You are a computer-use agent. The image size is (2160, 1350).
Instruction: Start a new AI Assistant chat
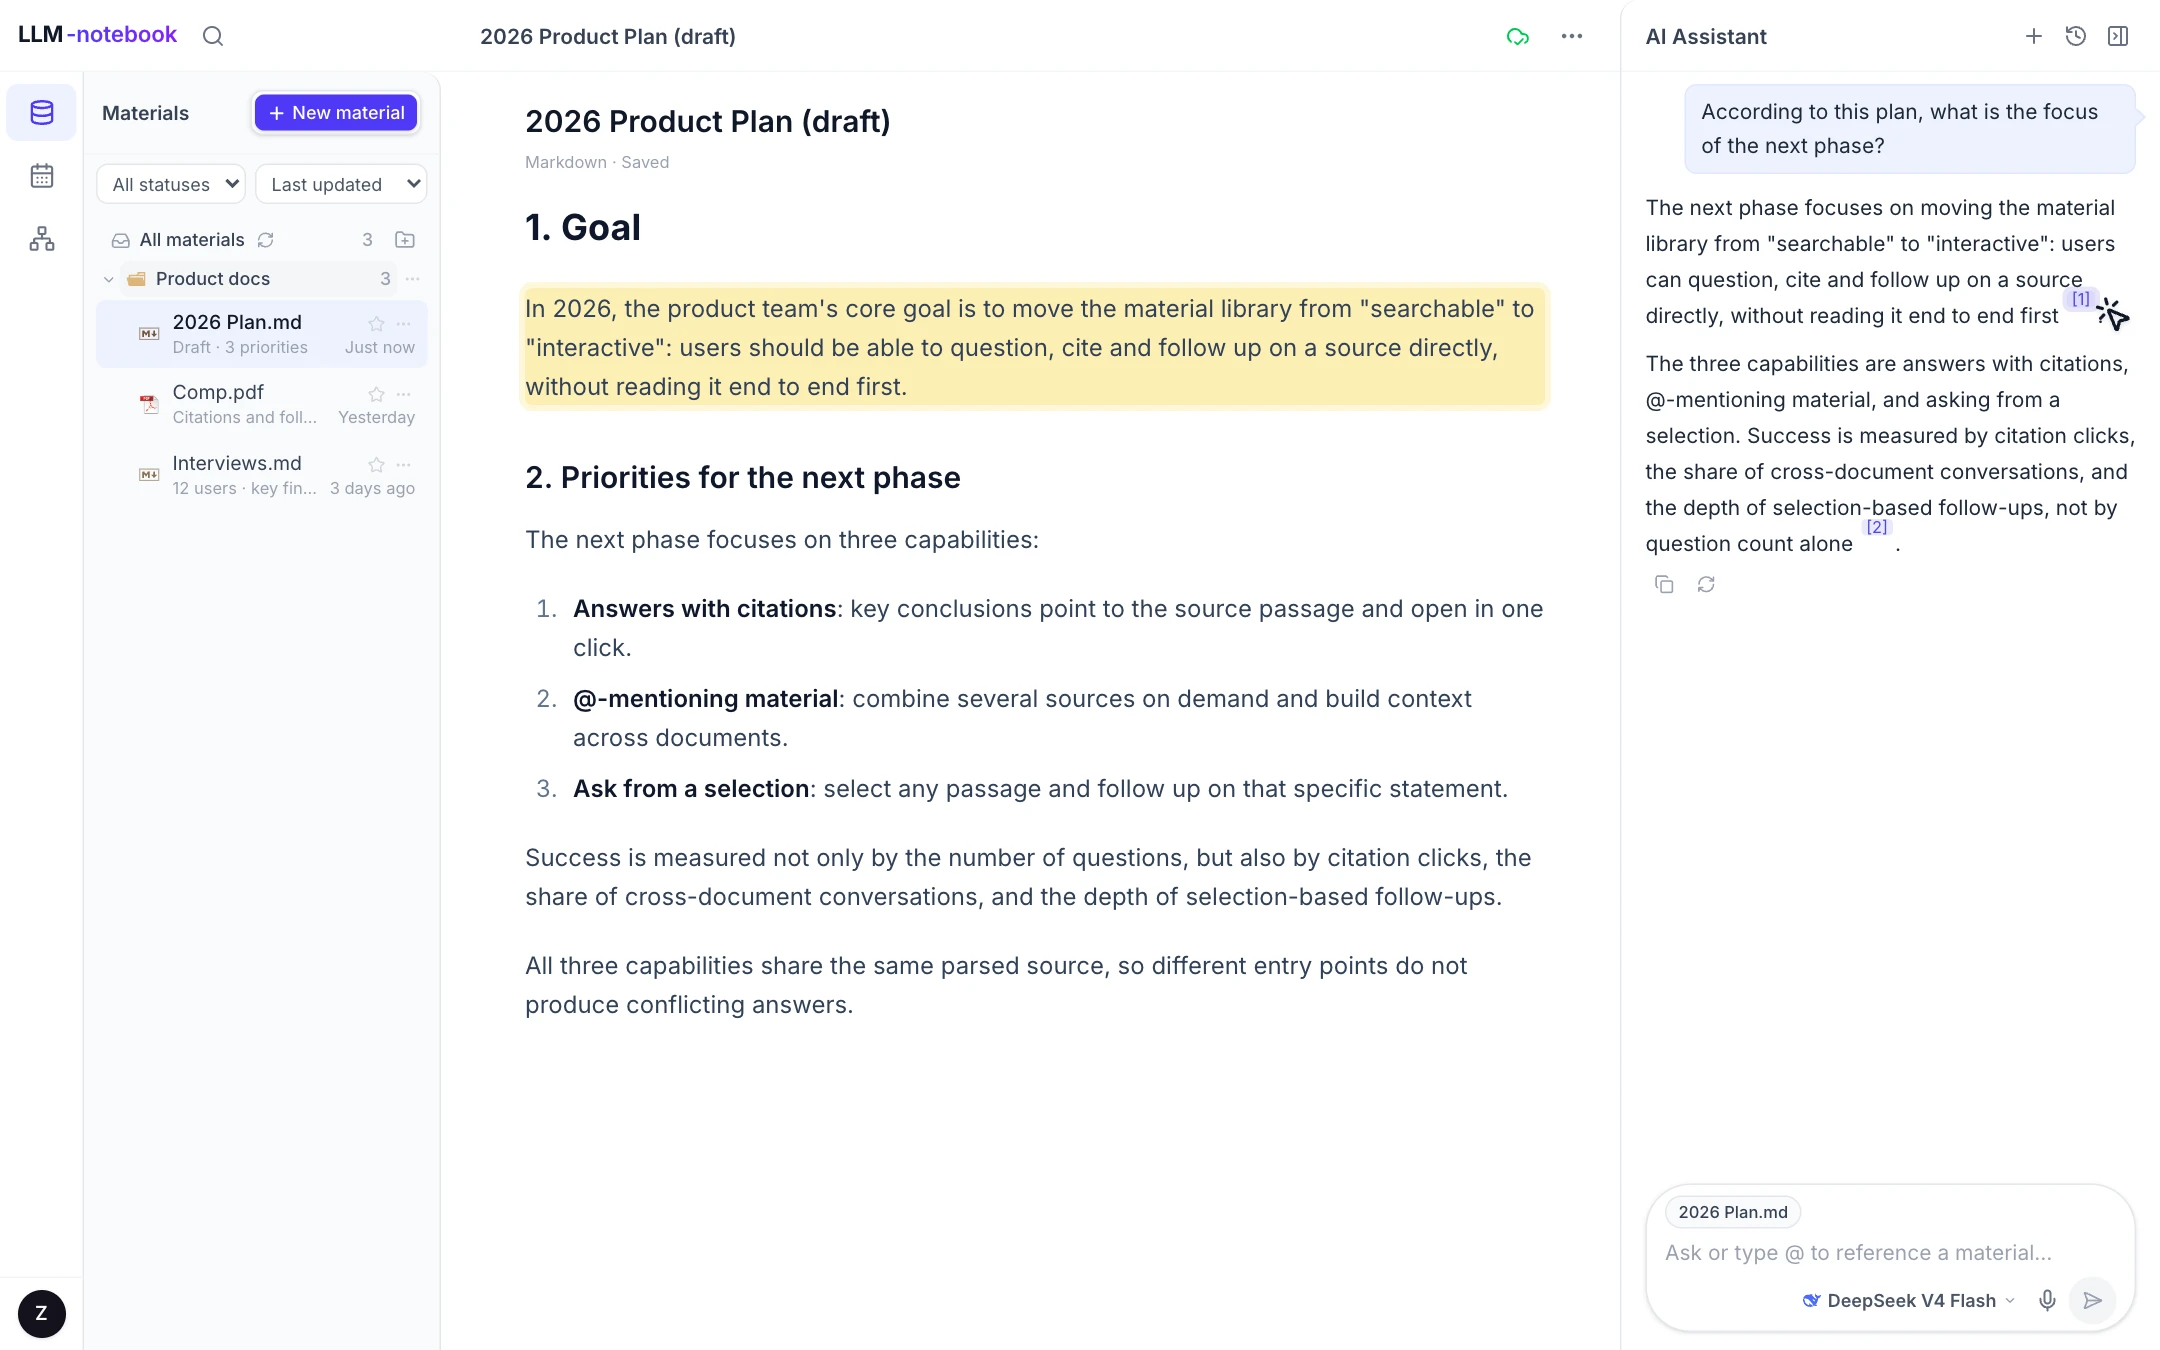tap(2034, 36)
